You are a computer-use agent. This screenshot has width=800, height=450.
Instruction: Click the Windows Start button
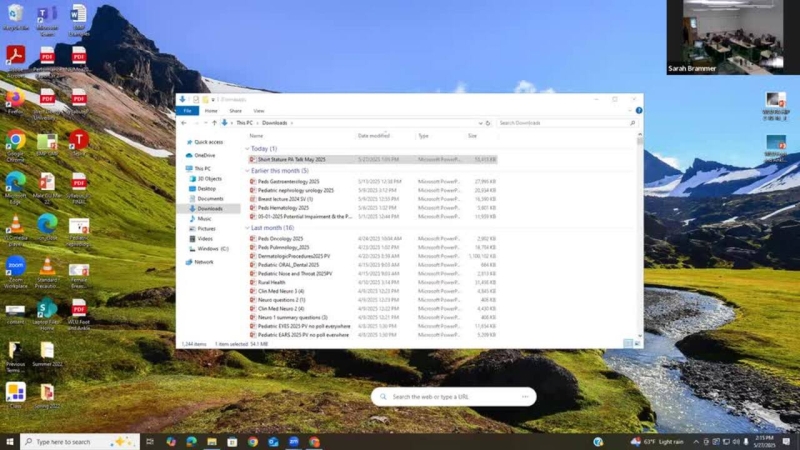pyautogui.click(x=10, y=441)
